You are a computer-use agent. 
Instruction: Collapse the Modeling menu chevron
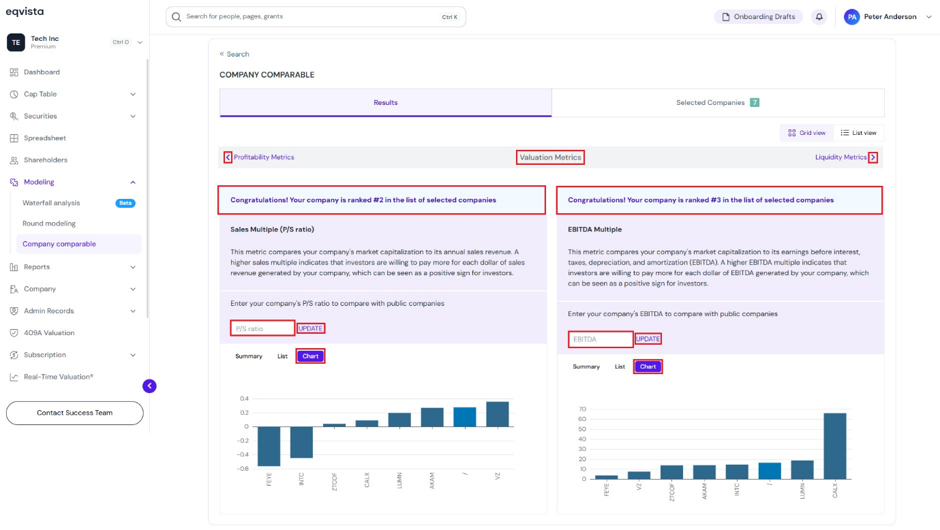[x=133, y=182]
